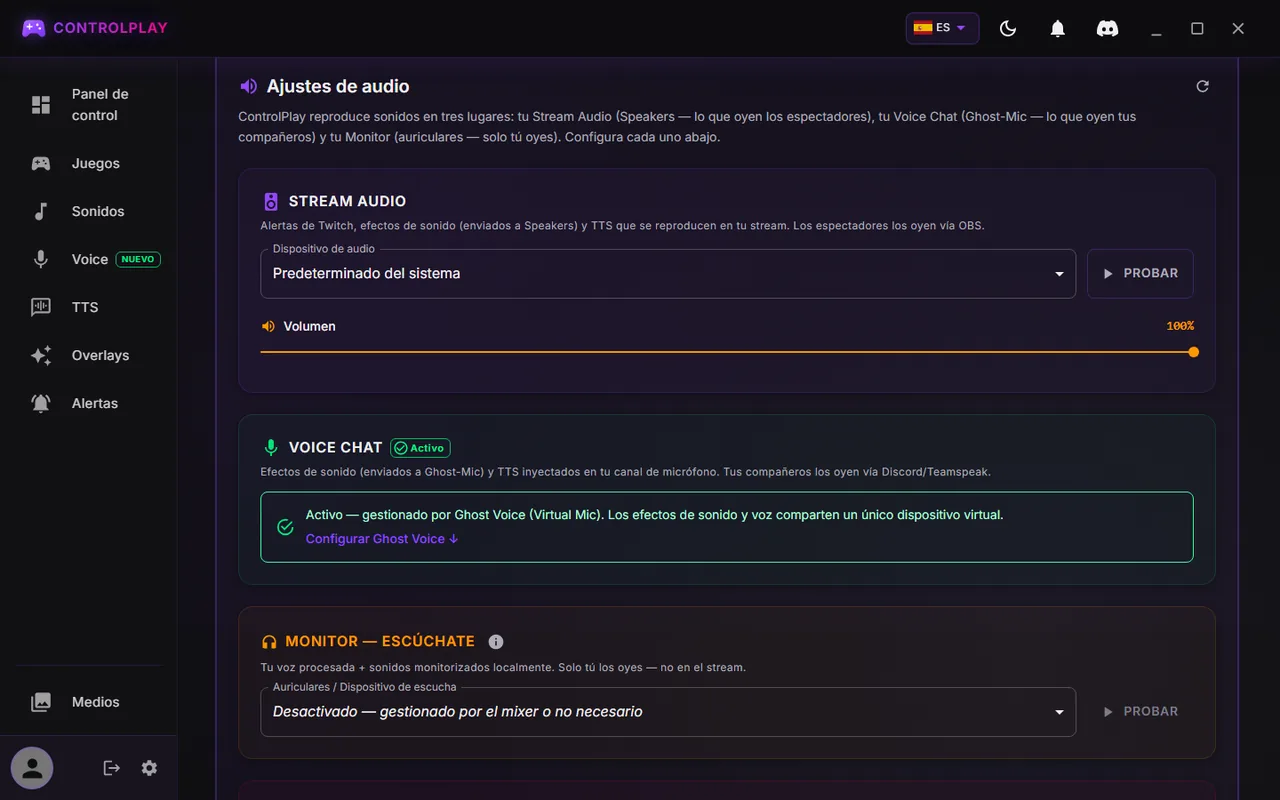Open the ES language selector
The image size is (1280, 800).
tap(942, 28)
